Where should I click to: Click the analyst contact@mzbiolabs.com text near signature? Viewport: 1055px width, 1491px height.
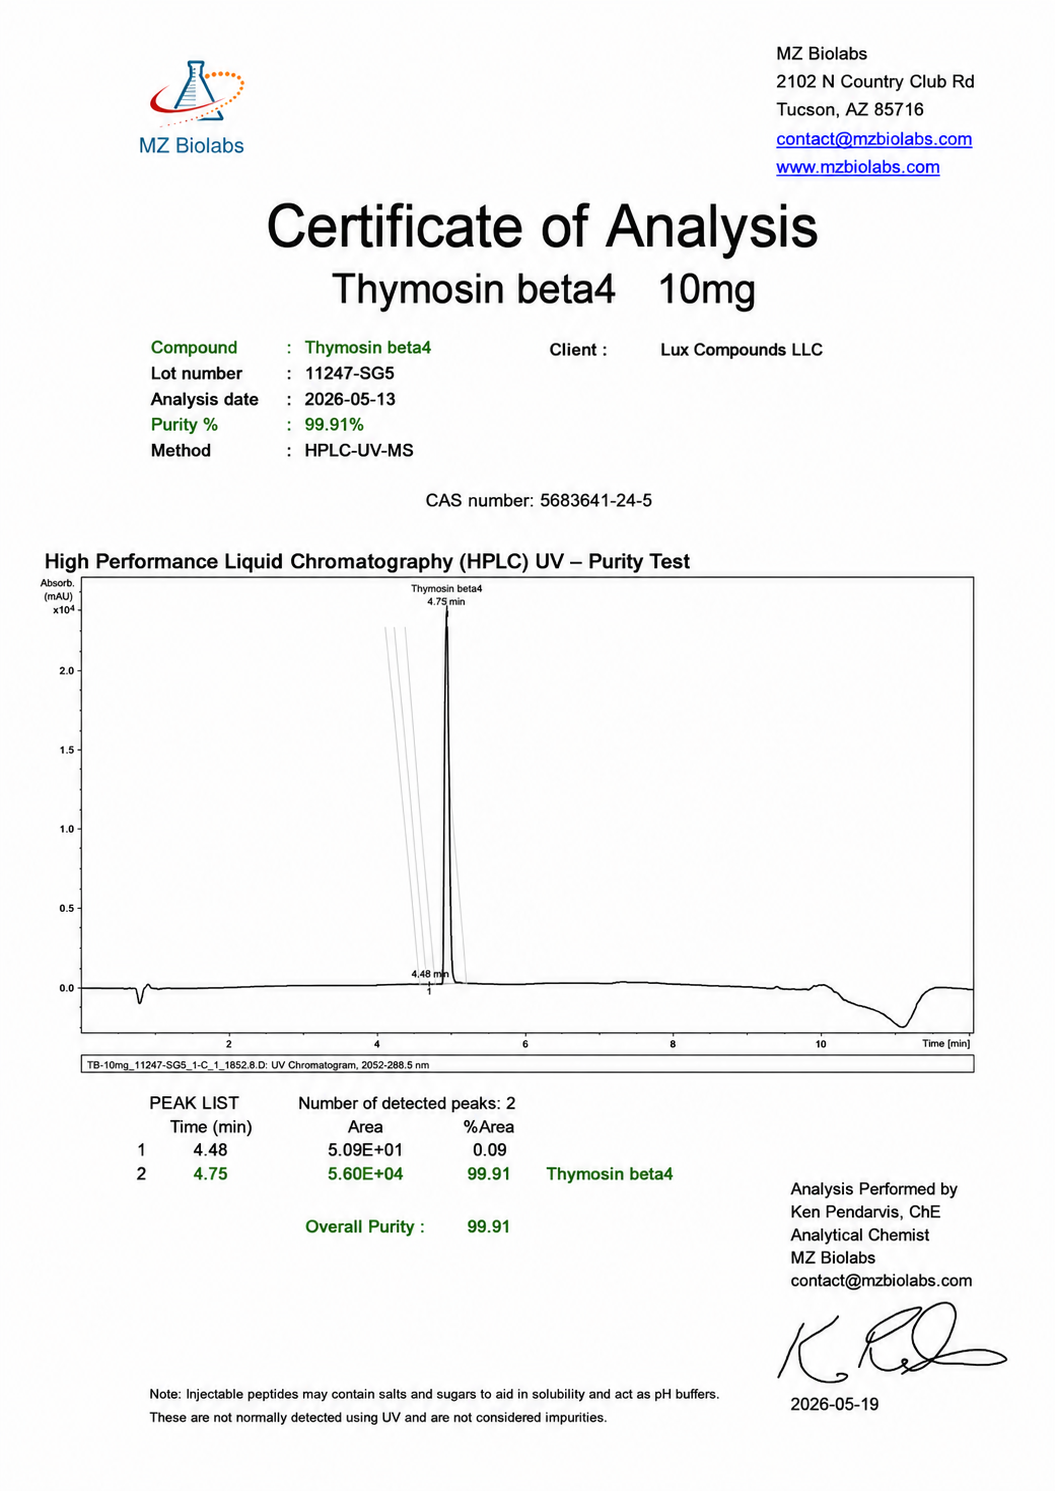(881, 1281)
